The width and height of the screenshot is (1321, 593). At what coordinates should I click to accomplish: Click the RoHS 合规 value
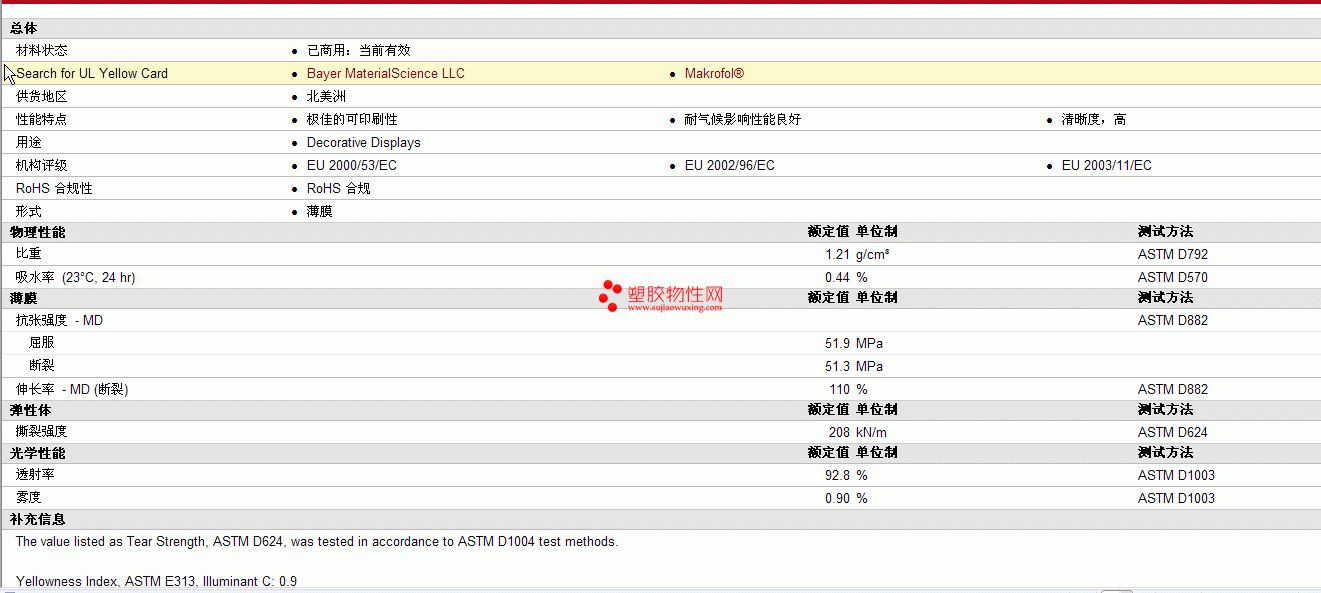point(339,189)
